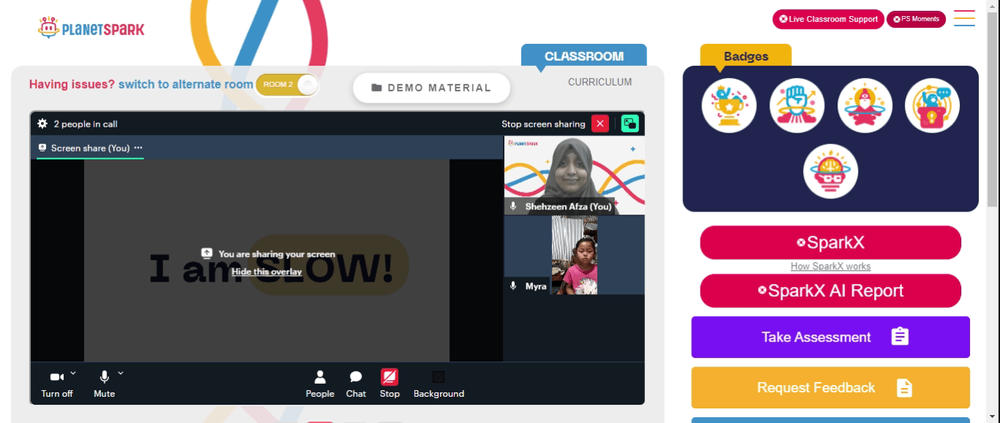Open the hamburger menu icon
Screen dimensions: 1000x423
964,18
